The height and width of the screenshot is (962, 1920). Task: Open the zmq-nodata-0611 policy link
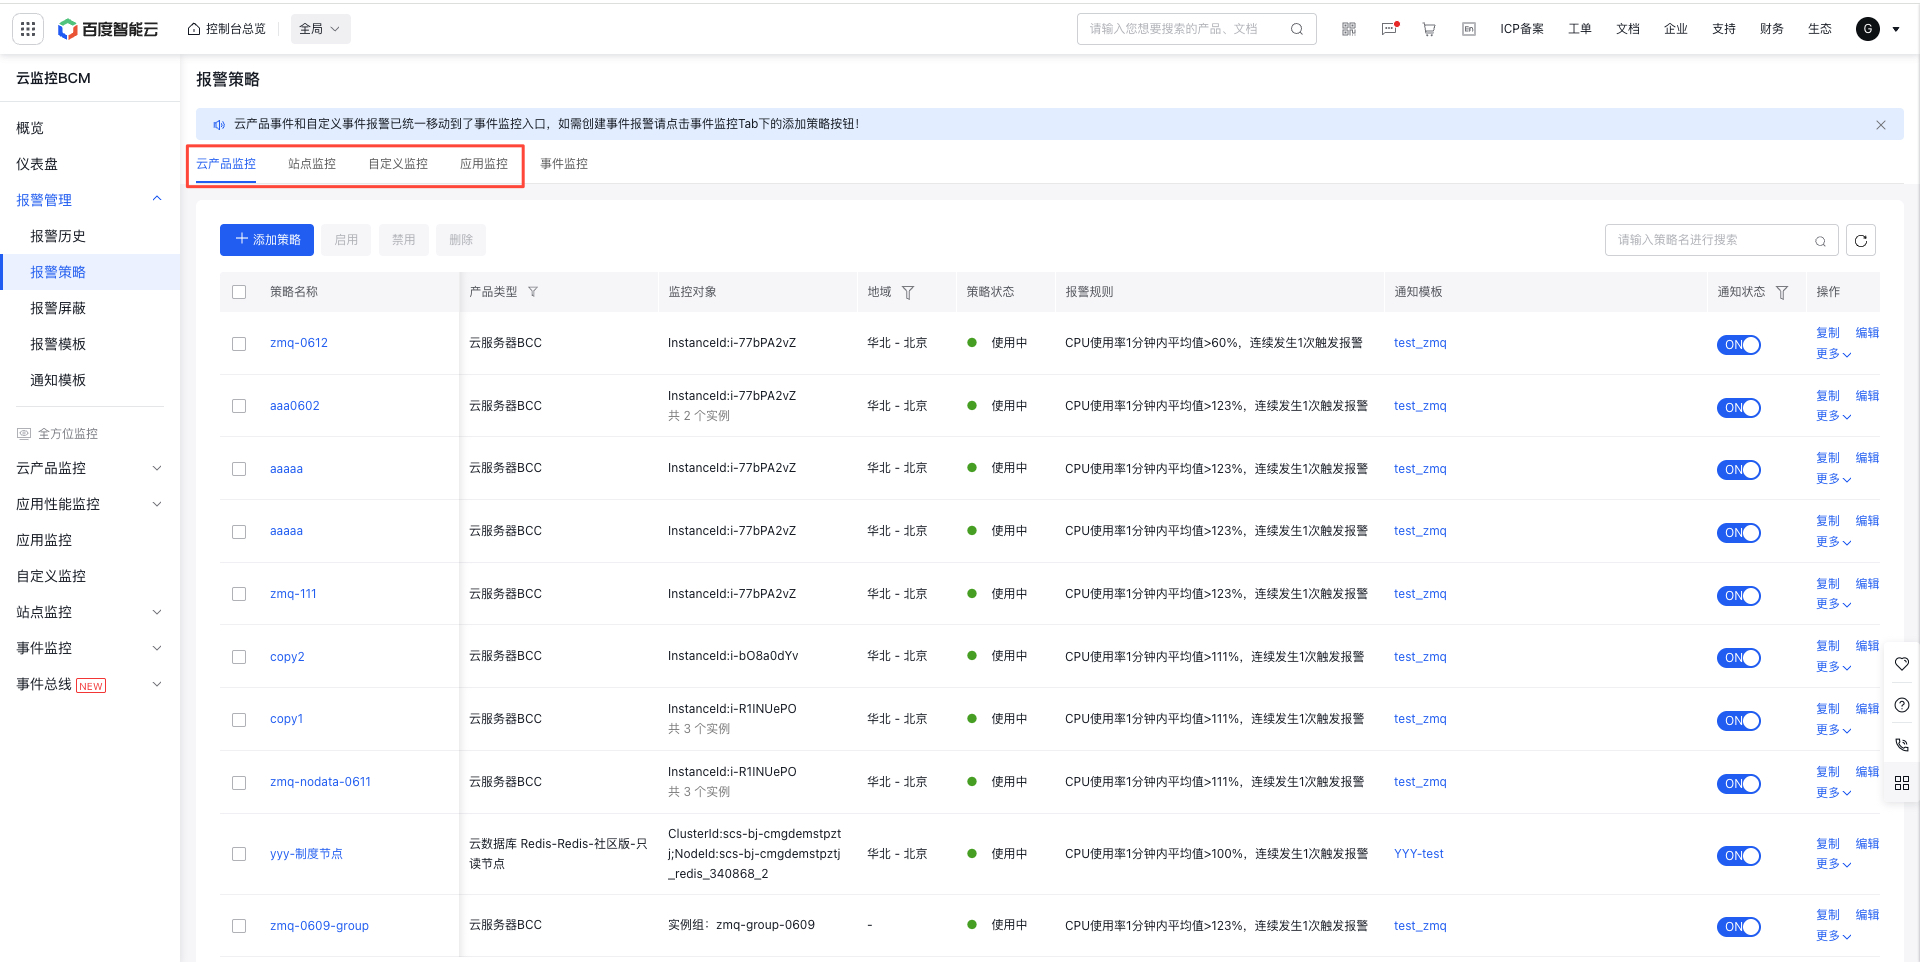320,782
